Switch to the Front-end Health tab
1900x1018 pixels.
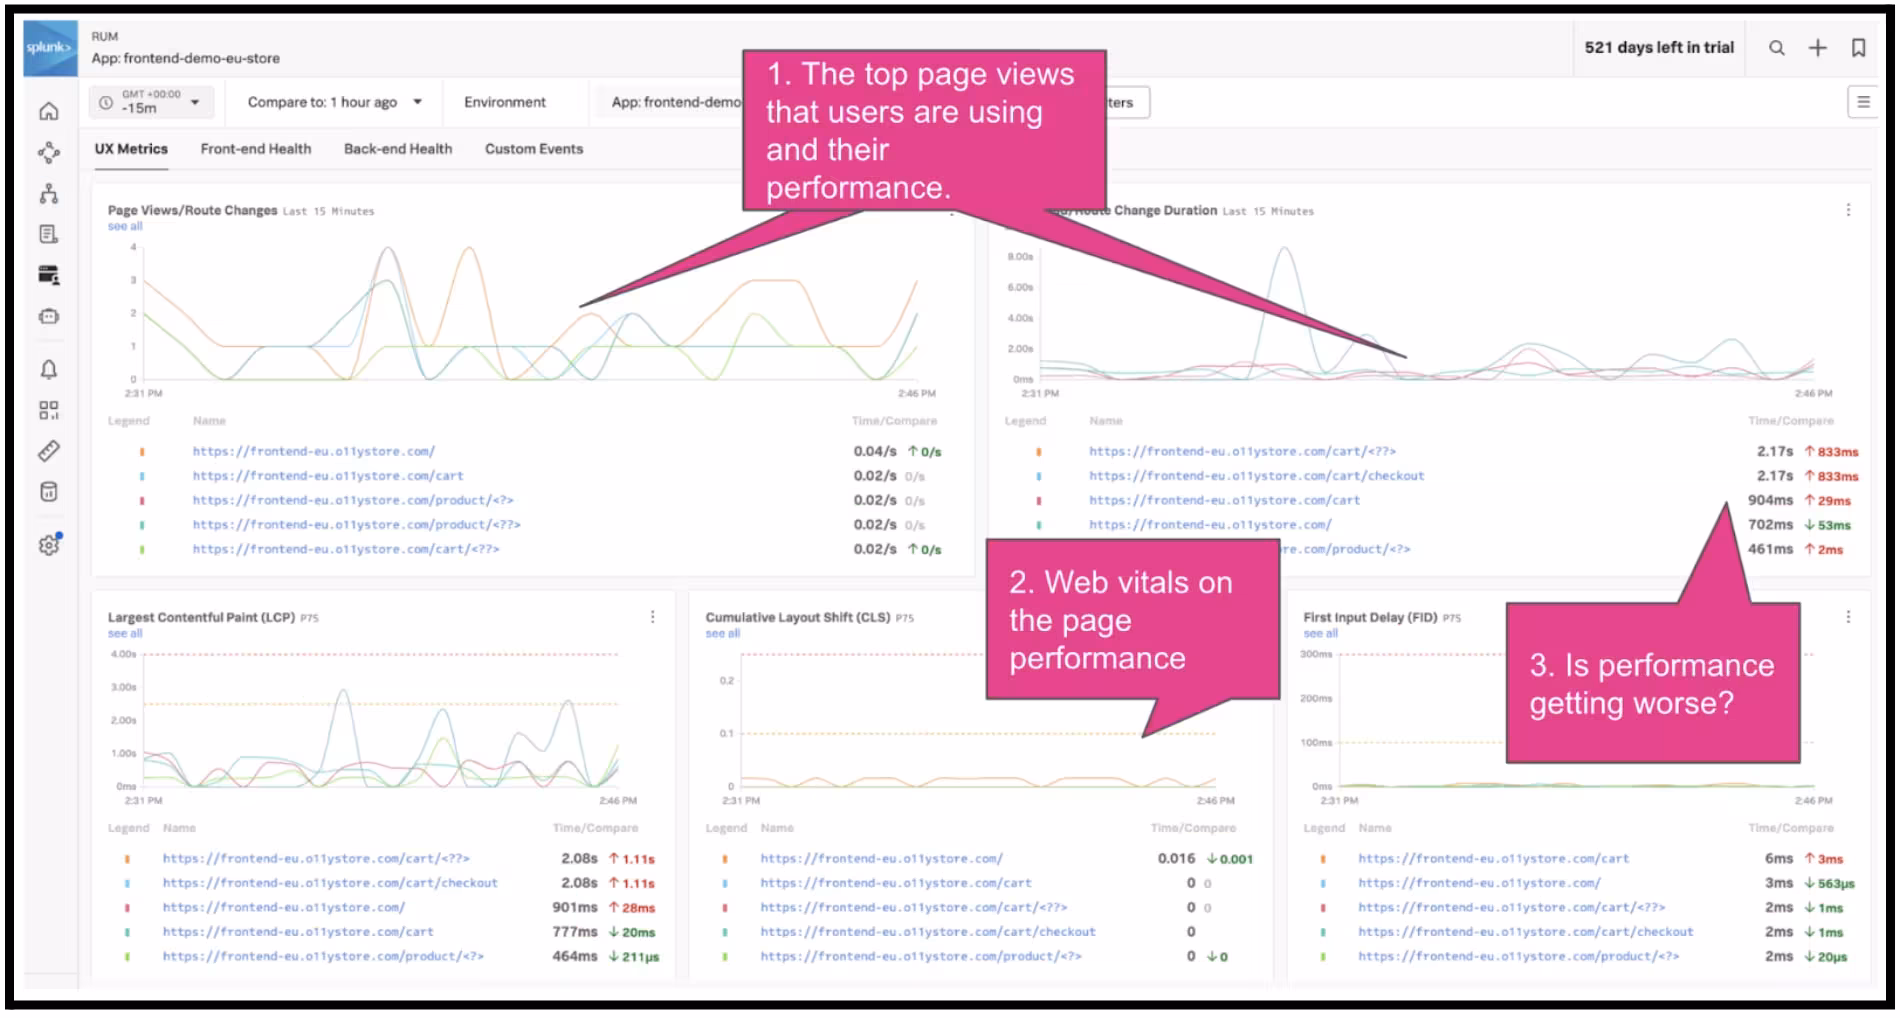[x=255, y=149]
